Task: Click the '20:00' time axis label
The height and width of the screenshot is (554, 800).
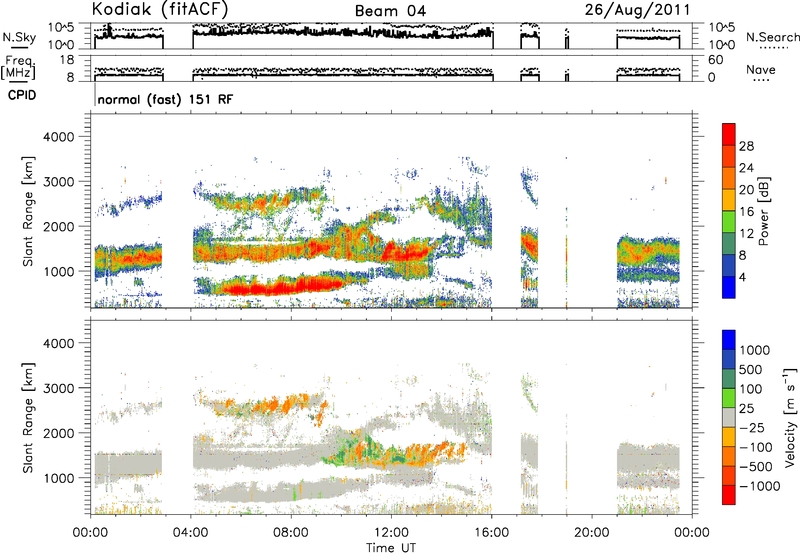Action: 592,533
